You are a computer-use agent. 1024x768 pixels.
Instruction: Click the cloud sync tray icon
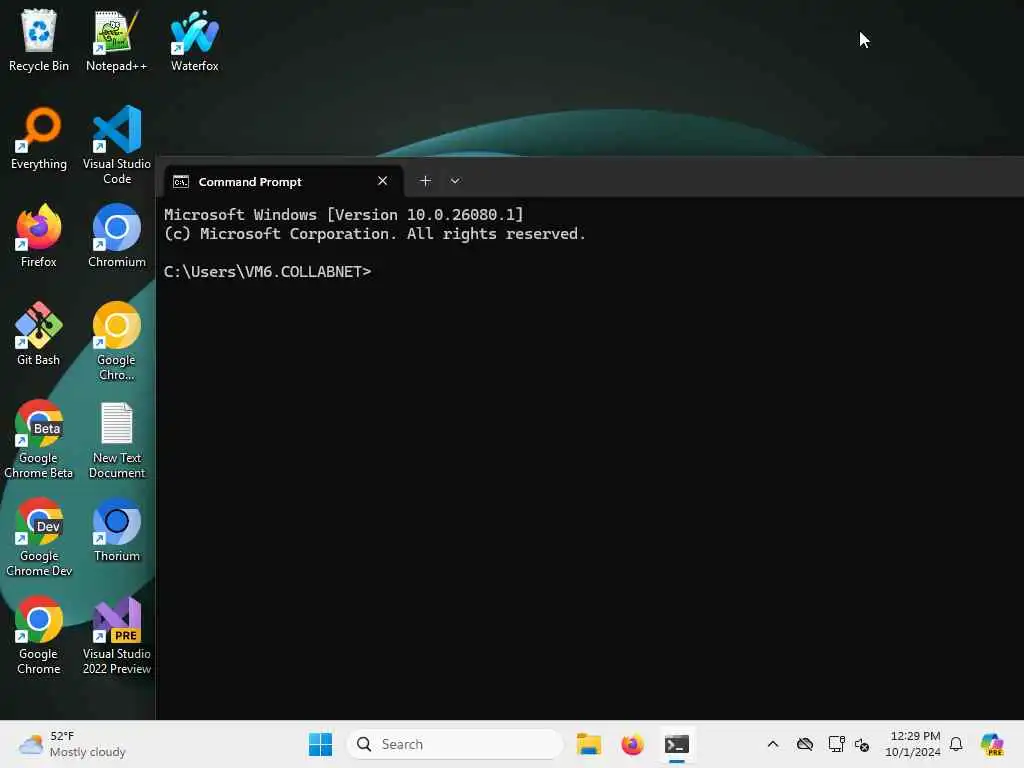pyautogui.click(x=805, y=744)
